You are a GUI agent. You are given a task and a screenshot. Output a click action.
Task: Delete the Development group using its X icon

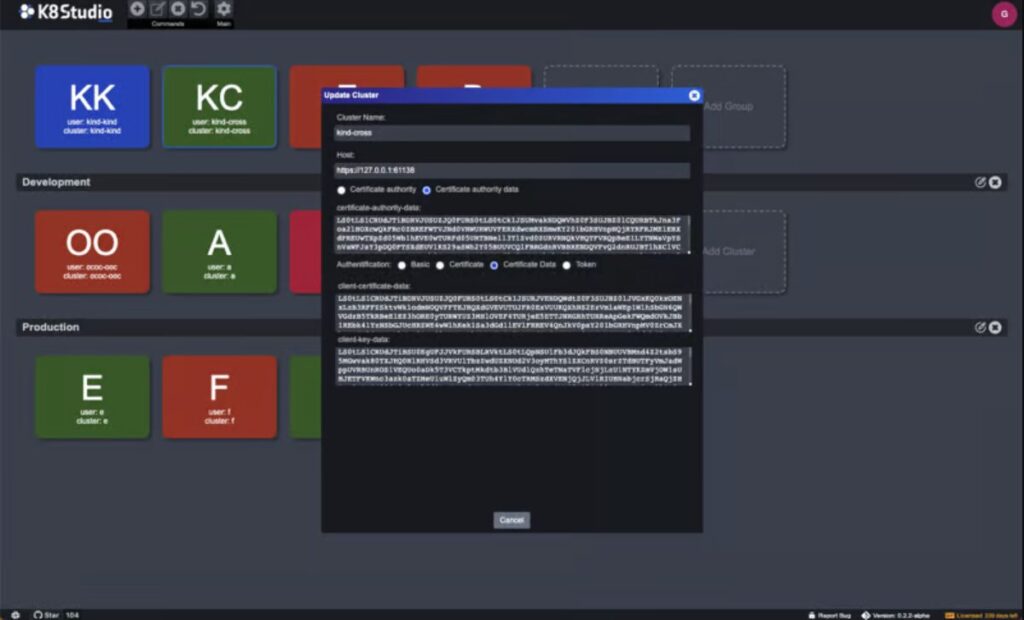(x=995, y=182)
